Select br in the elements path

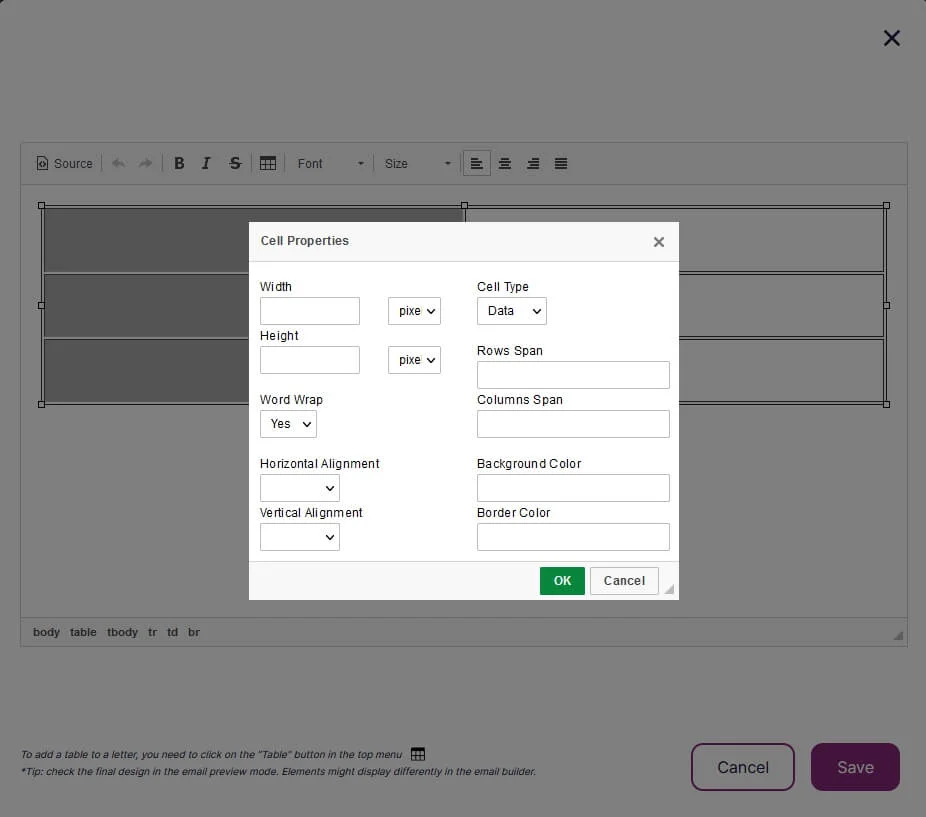click(194, 632)
